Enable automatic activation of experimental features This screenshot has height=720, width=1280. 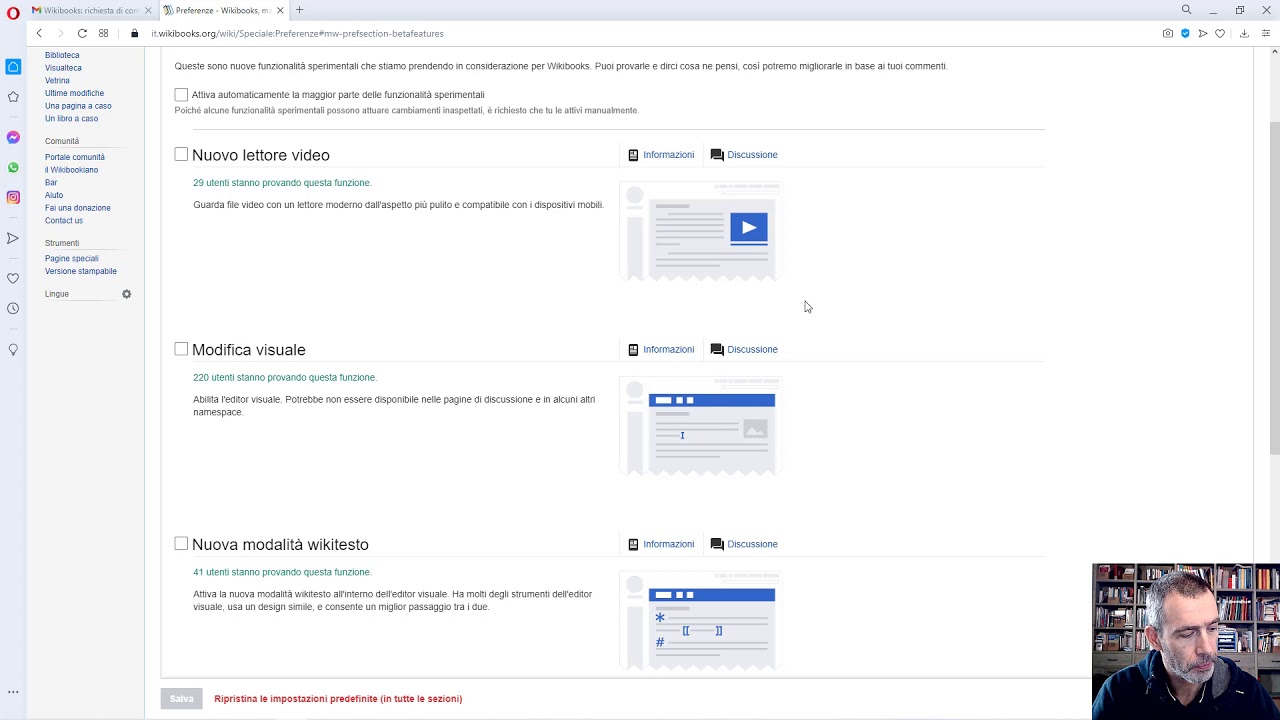click(181, 94)
